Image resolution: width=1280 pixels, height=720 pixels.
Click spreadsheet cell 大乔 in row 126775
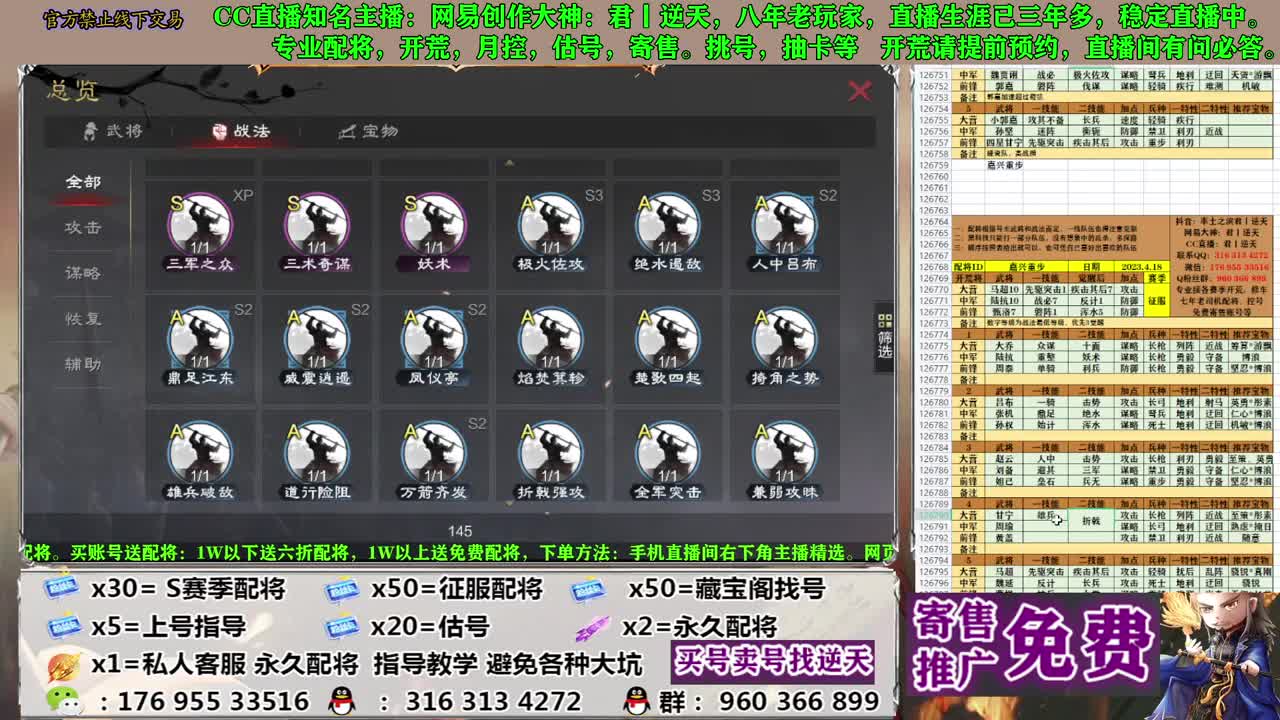1003,346
